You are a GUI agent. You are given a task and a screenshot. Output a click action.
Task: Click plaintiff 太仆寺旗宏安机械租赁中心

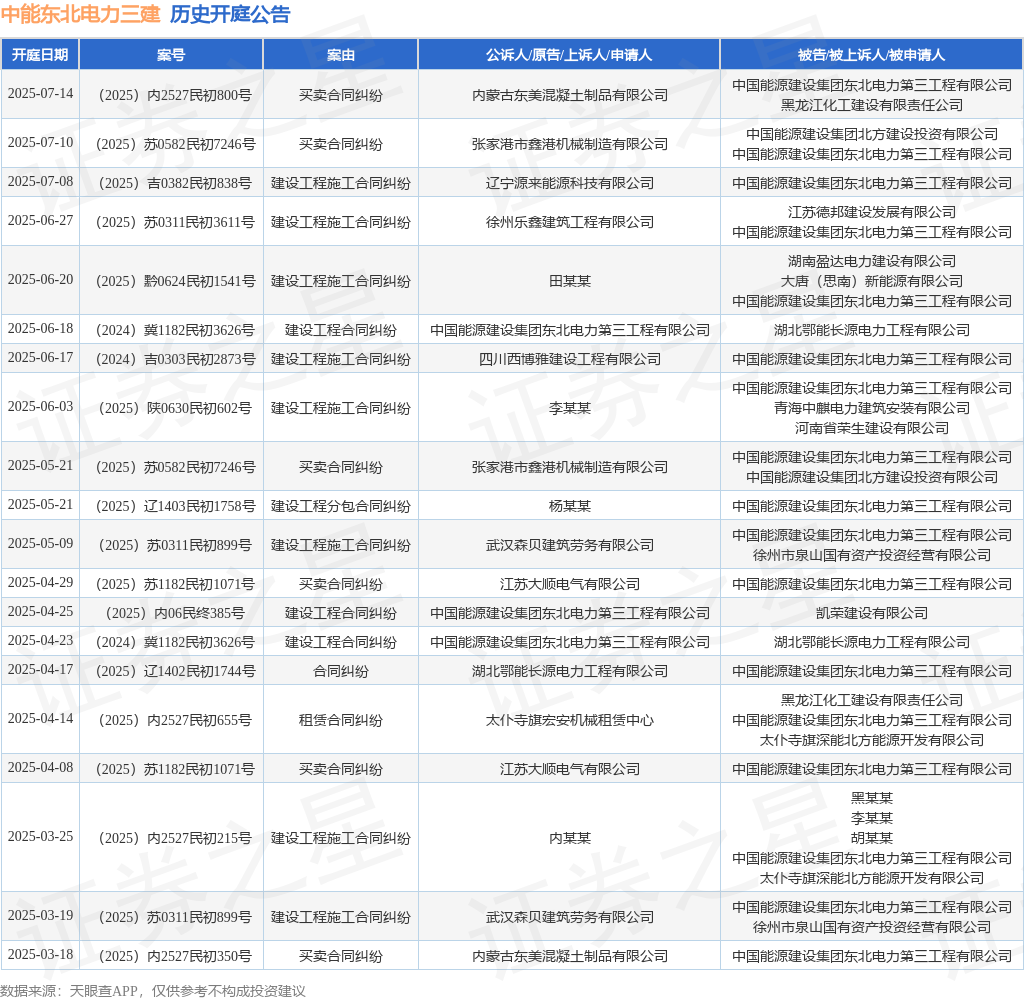(x=569, y=721)
